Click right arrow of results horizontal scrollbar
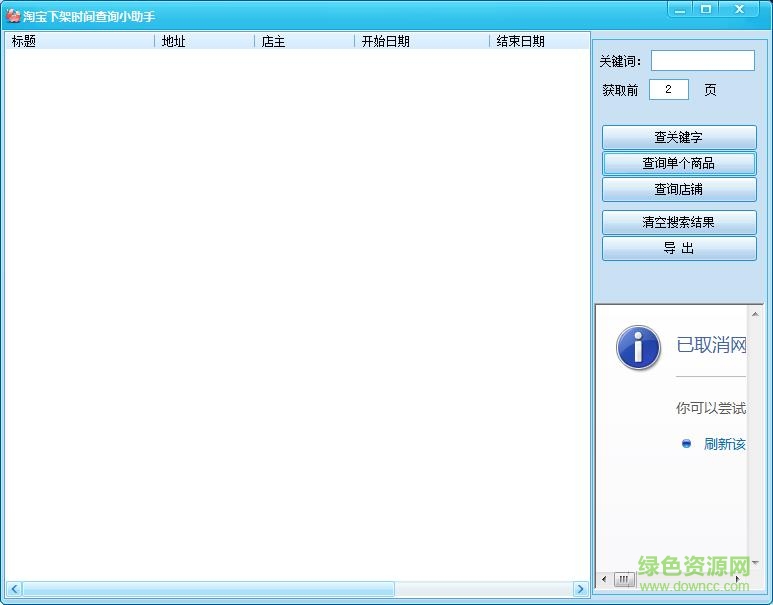Viewport: 773px width, 605px height. coord(580,589)
